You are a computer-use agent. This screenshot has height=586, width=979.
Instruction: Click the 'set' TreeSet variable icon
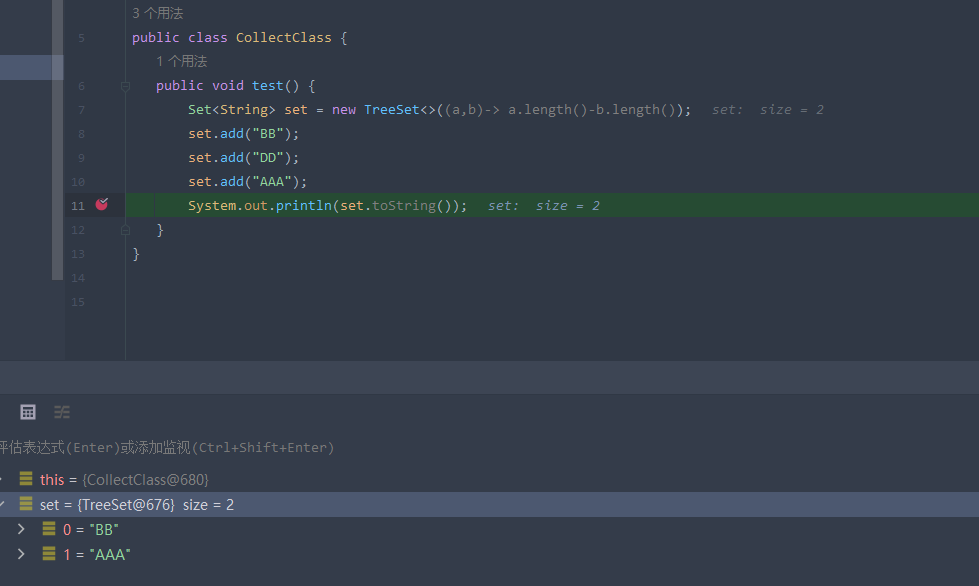26,505
